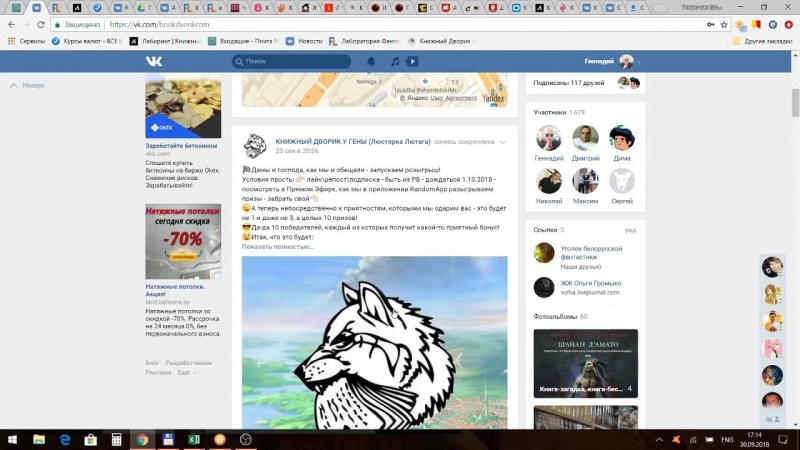Open Книжный Дворик bookmark
The image size is (800, 450).
tap(442, 41)
